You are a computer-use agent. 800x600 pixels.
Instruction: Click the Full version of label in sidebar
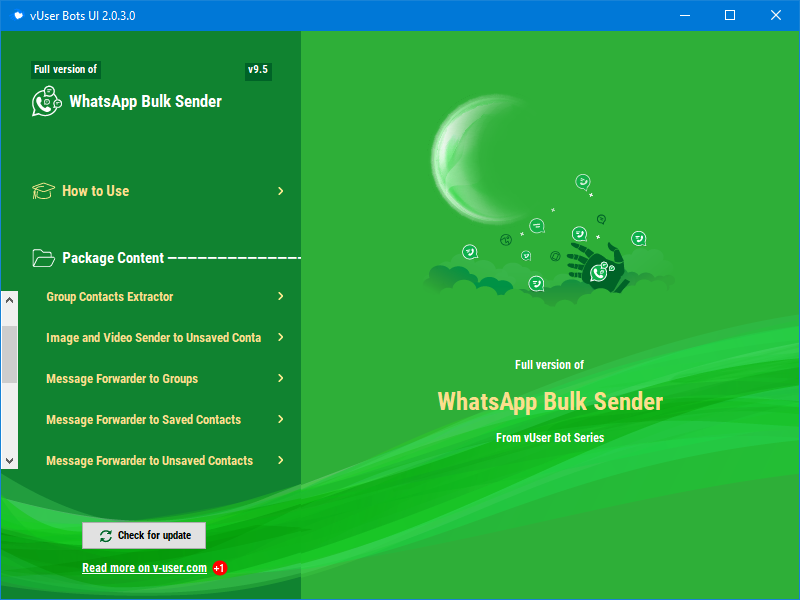pos(66,69)
